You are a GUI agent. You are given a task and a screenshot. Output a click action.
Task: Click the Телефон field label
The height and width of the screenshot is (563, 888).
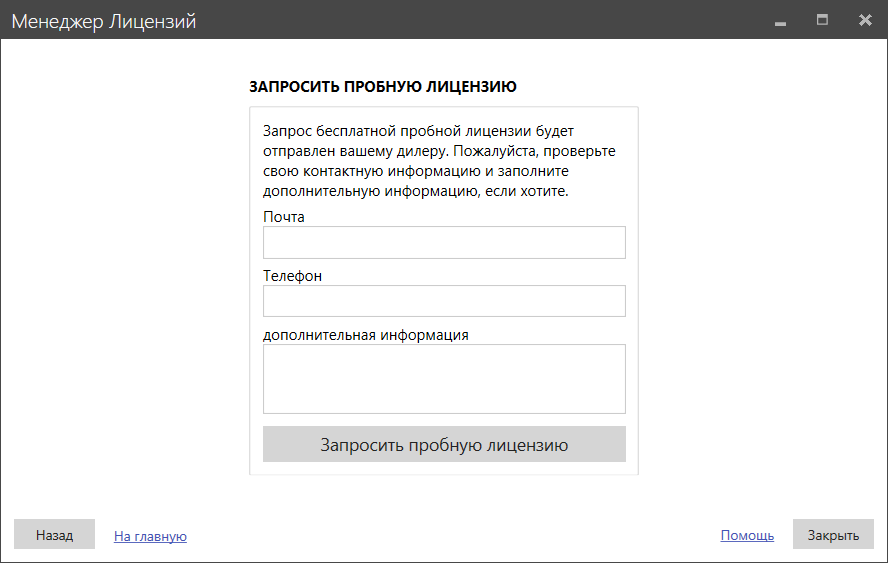(292, 276)
